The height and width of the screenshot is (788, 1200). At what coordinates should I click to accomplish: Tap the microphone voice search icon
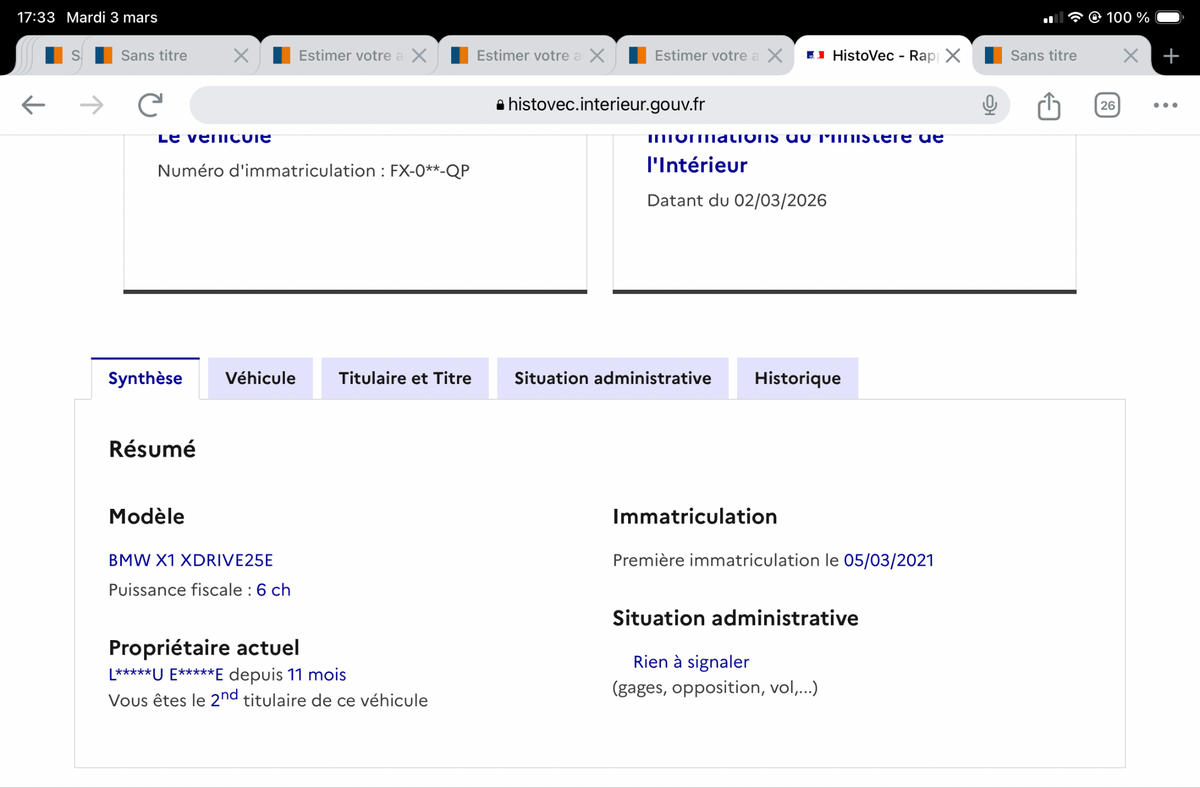[x=990, y=105]
